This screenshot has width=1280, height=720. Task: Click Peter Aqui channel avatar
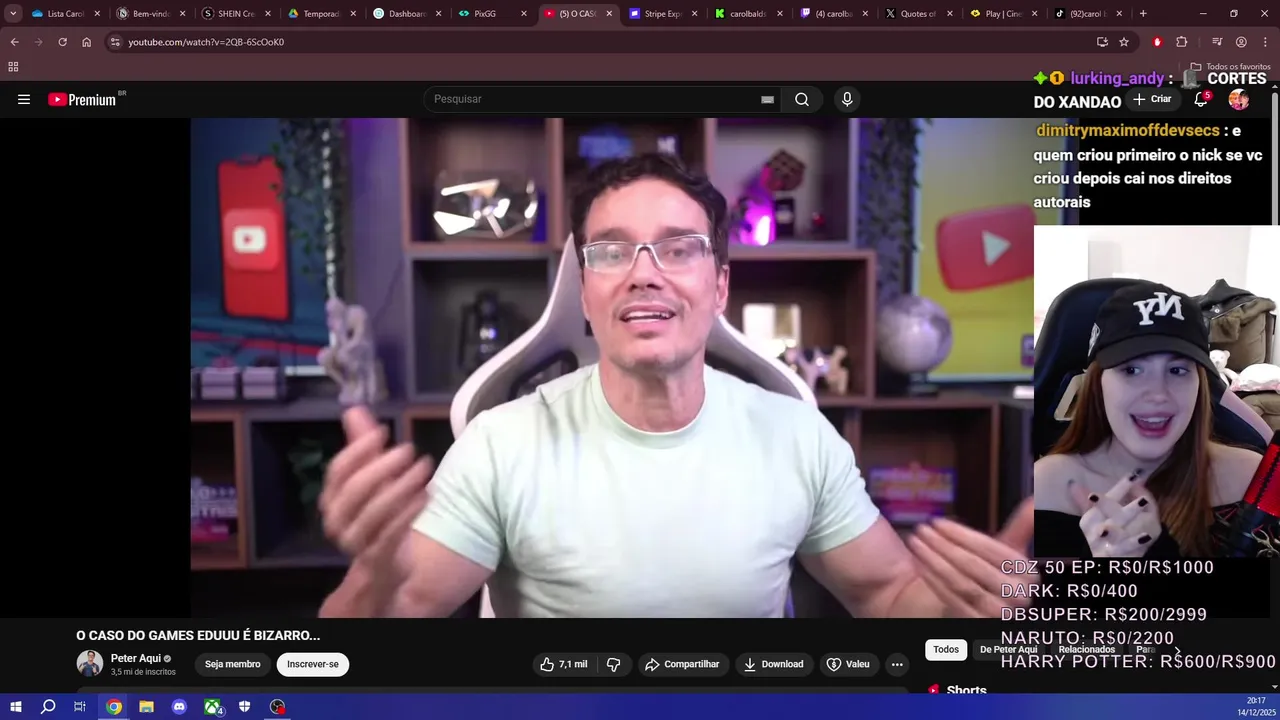[x=90, y=664]
